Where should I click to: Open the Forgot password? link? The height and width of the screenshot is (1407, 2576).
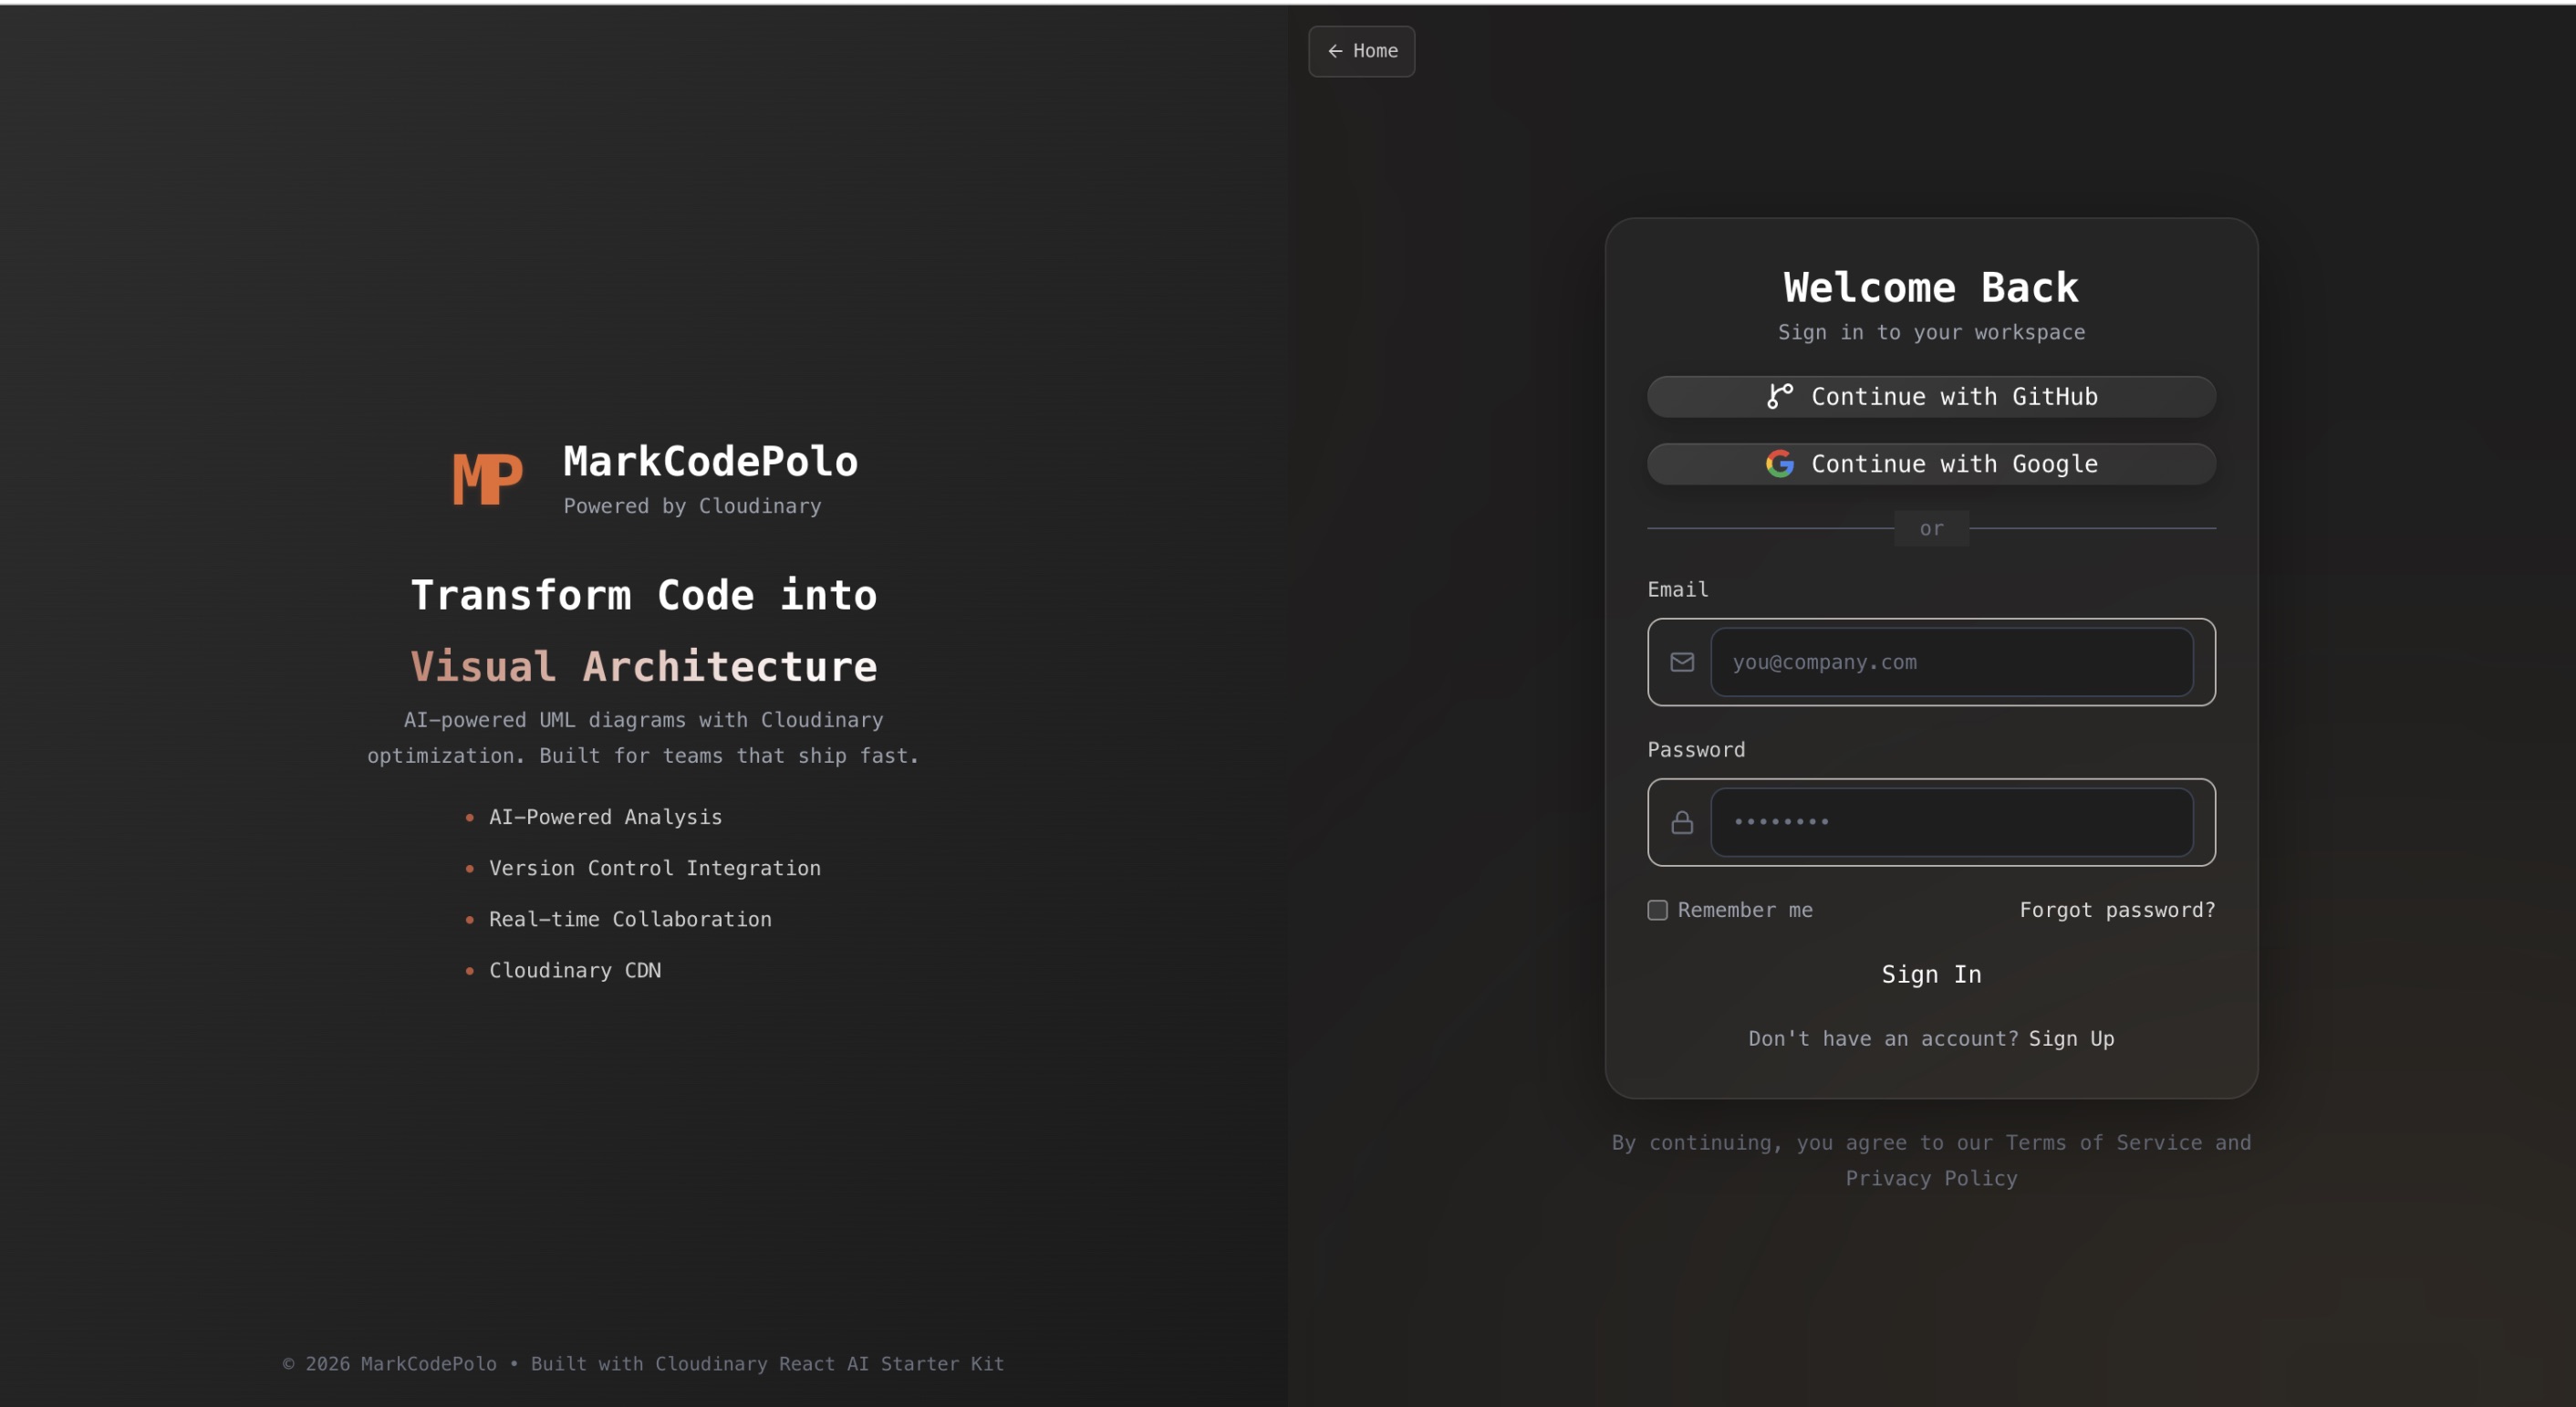pos(2116,910)
